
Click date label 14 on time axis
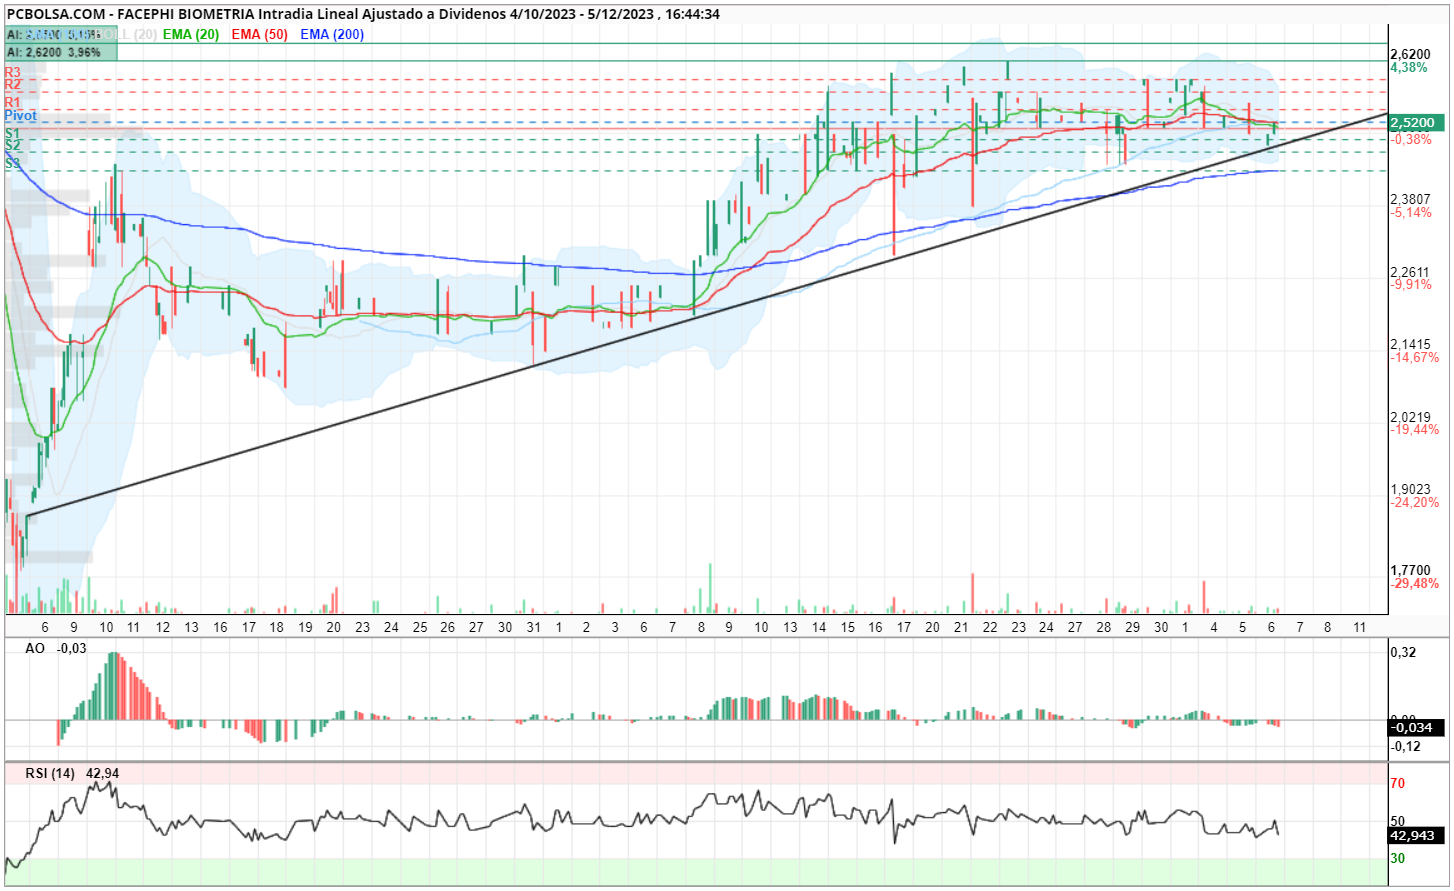coord(819,628)
